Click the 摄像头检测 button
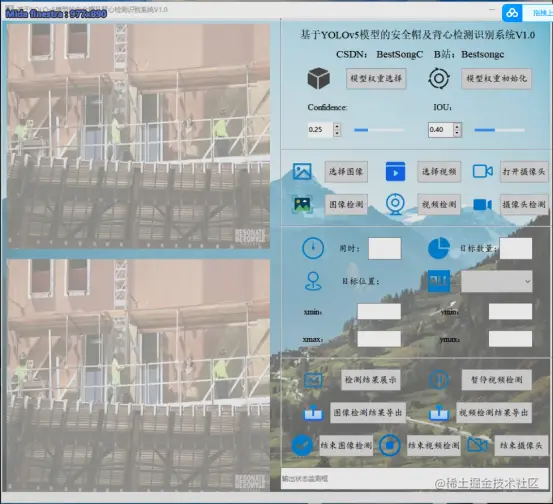 [x=524, y=204]
